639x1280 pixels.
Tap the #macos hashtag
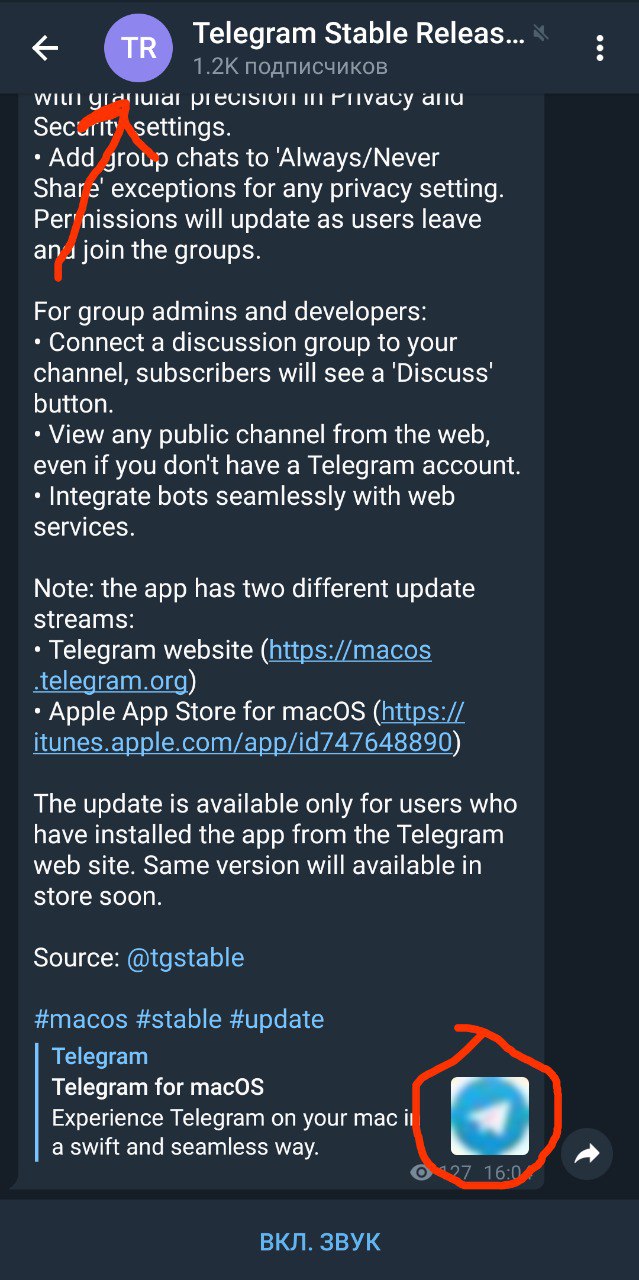click(x=81, y=1019)
